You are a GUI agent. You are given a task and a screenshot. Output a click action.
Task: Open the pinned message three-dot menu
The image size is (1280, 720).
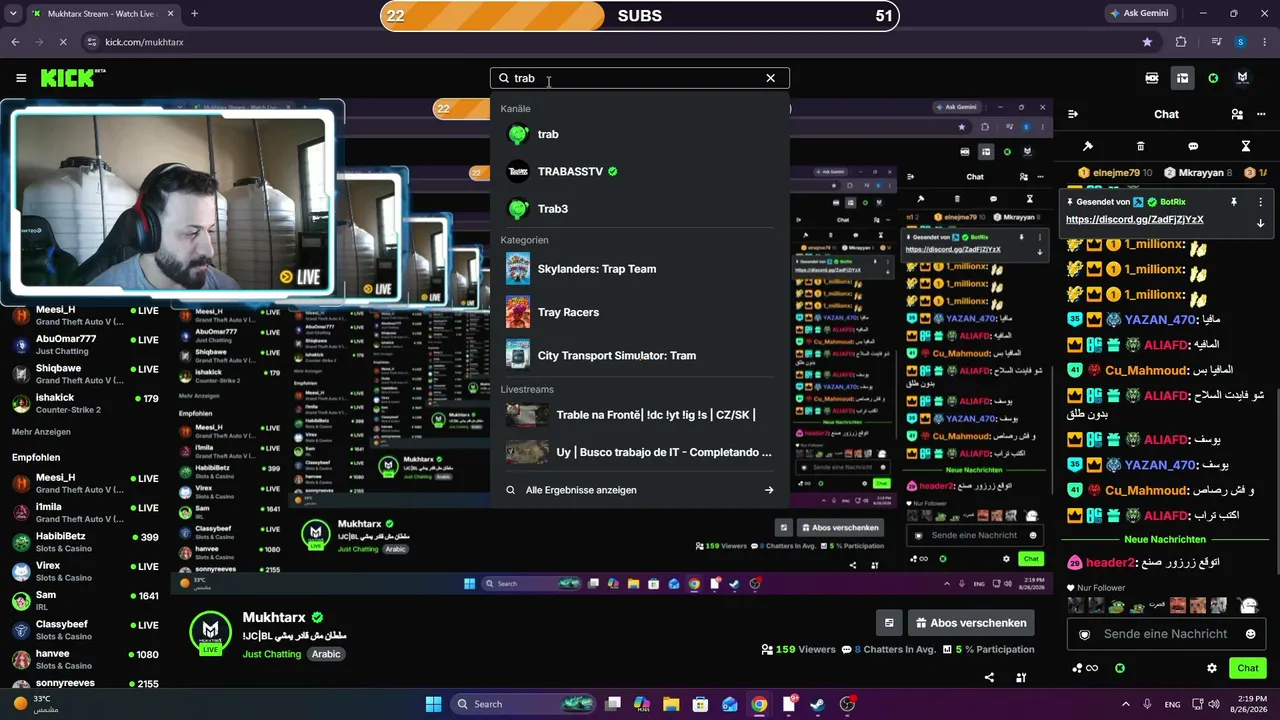pos(1260,202)
